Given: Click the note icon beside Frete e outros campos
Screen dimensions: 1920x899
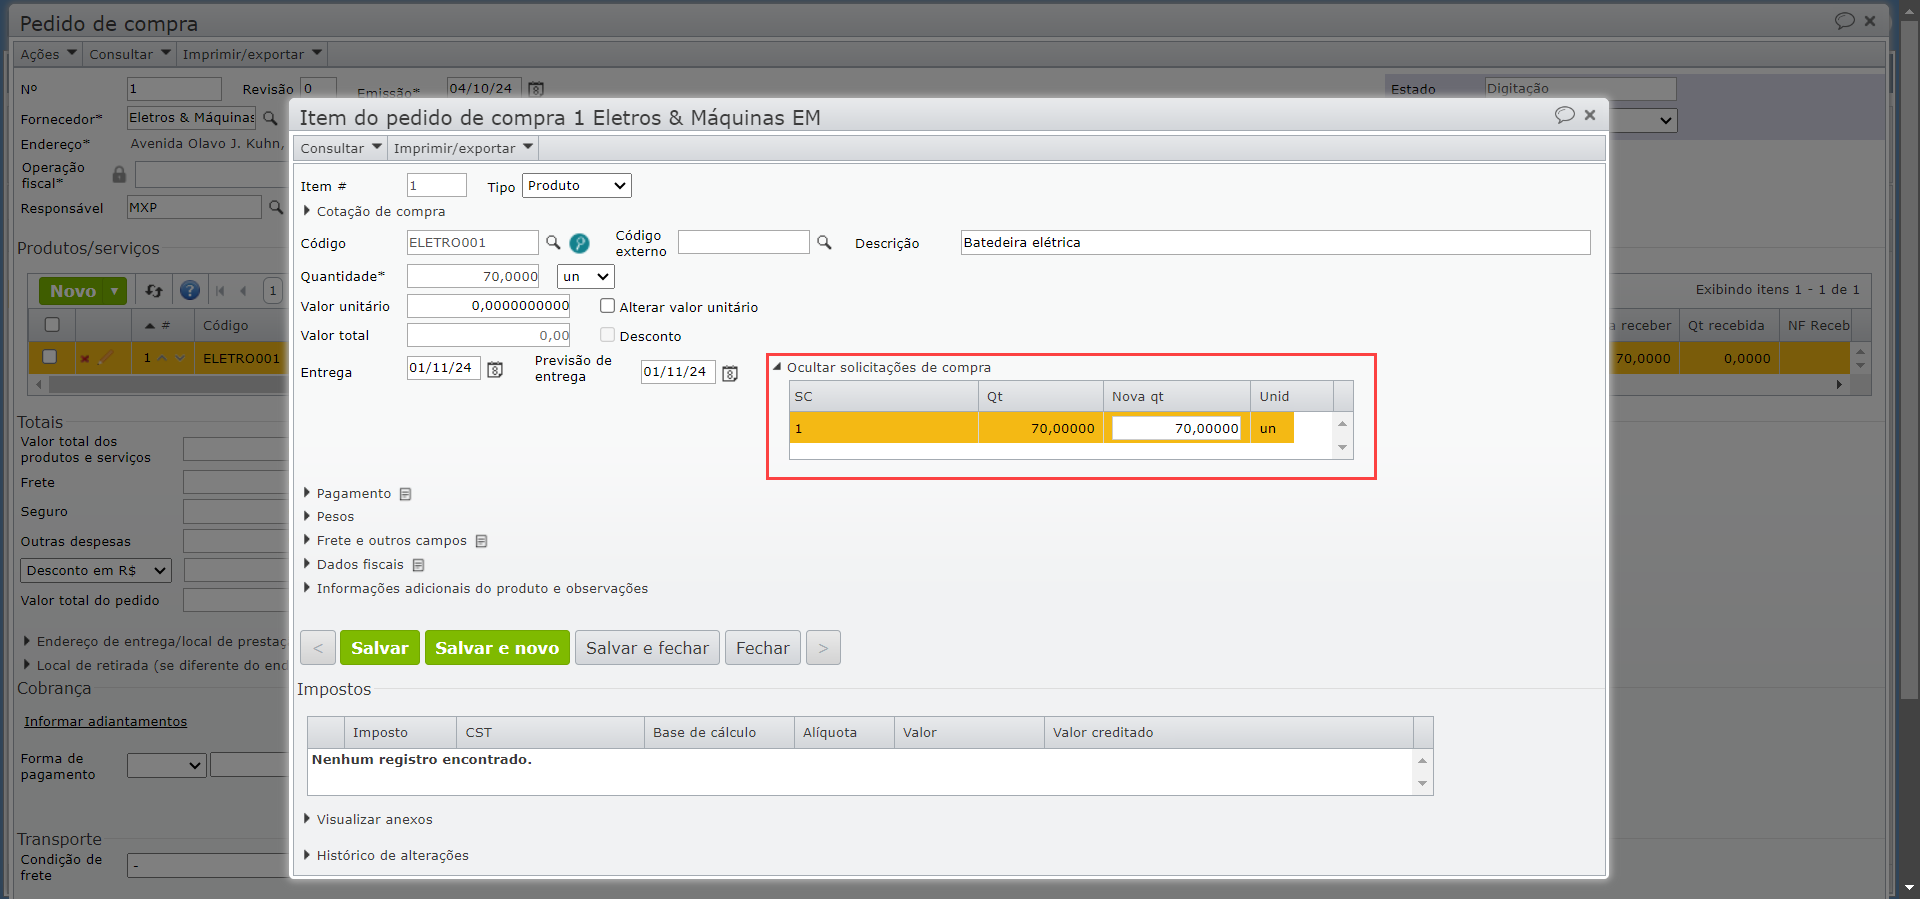Looking at the screenshot, I should pos(481,541).
